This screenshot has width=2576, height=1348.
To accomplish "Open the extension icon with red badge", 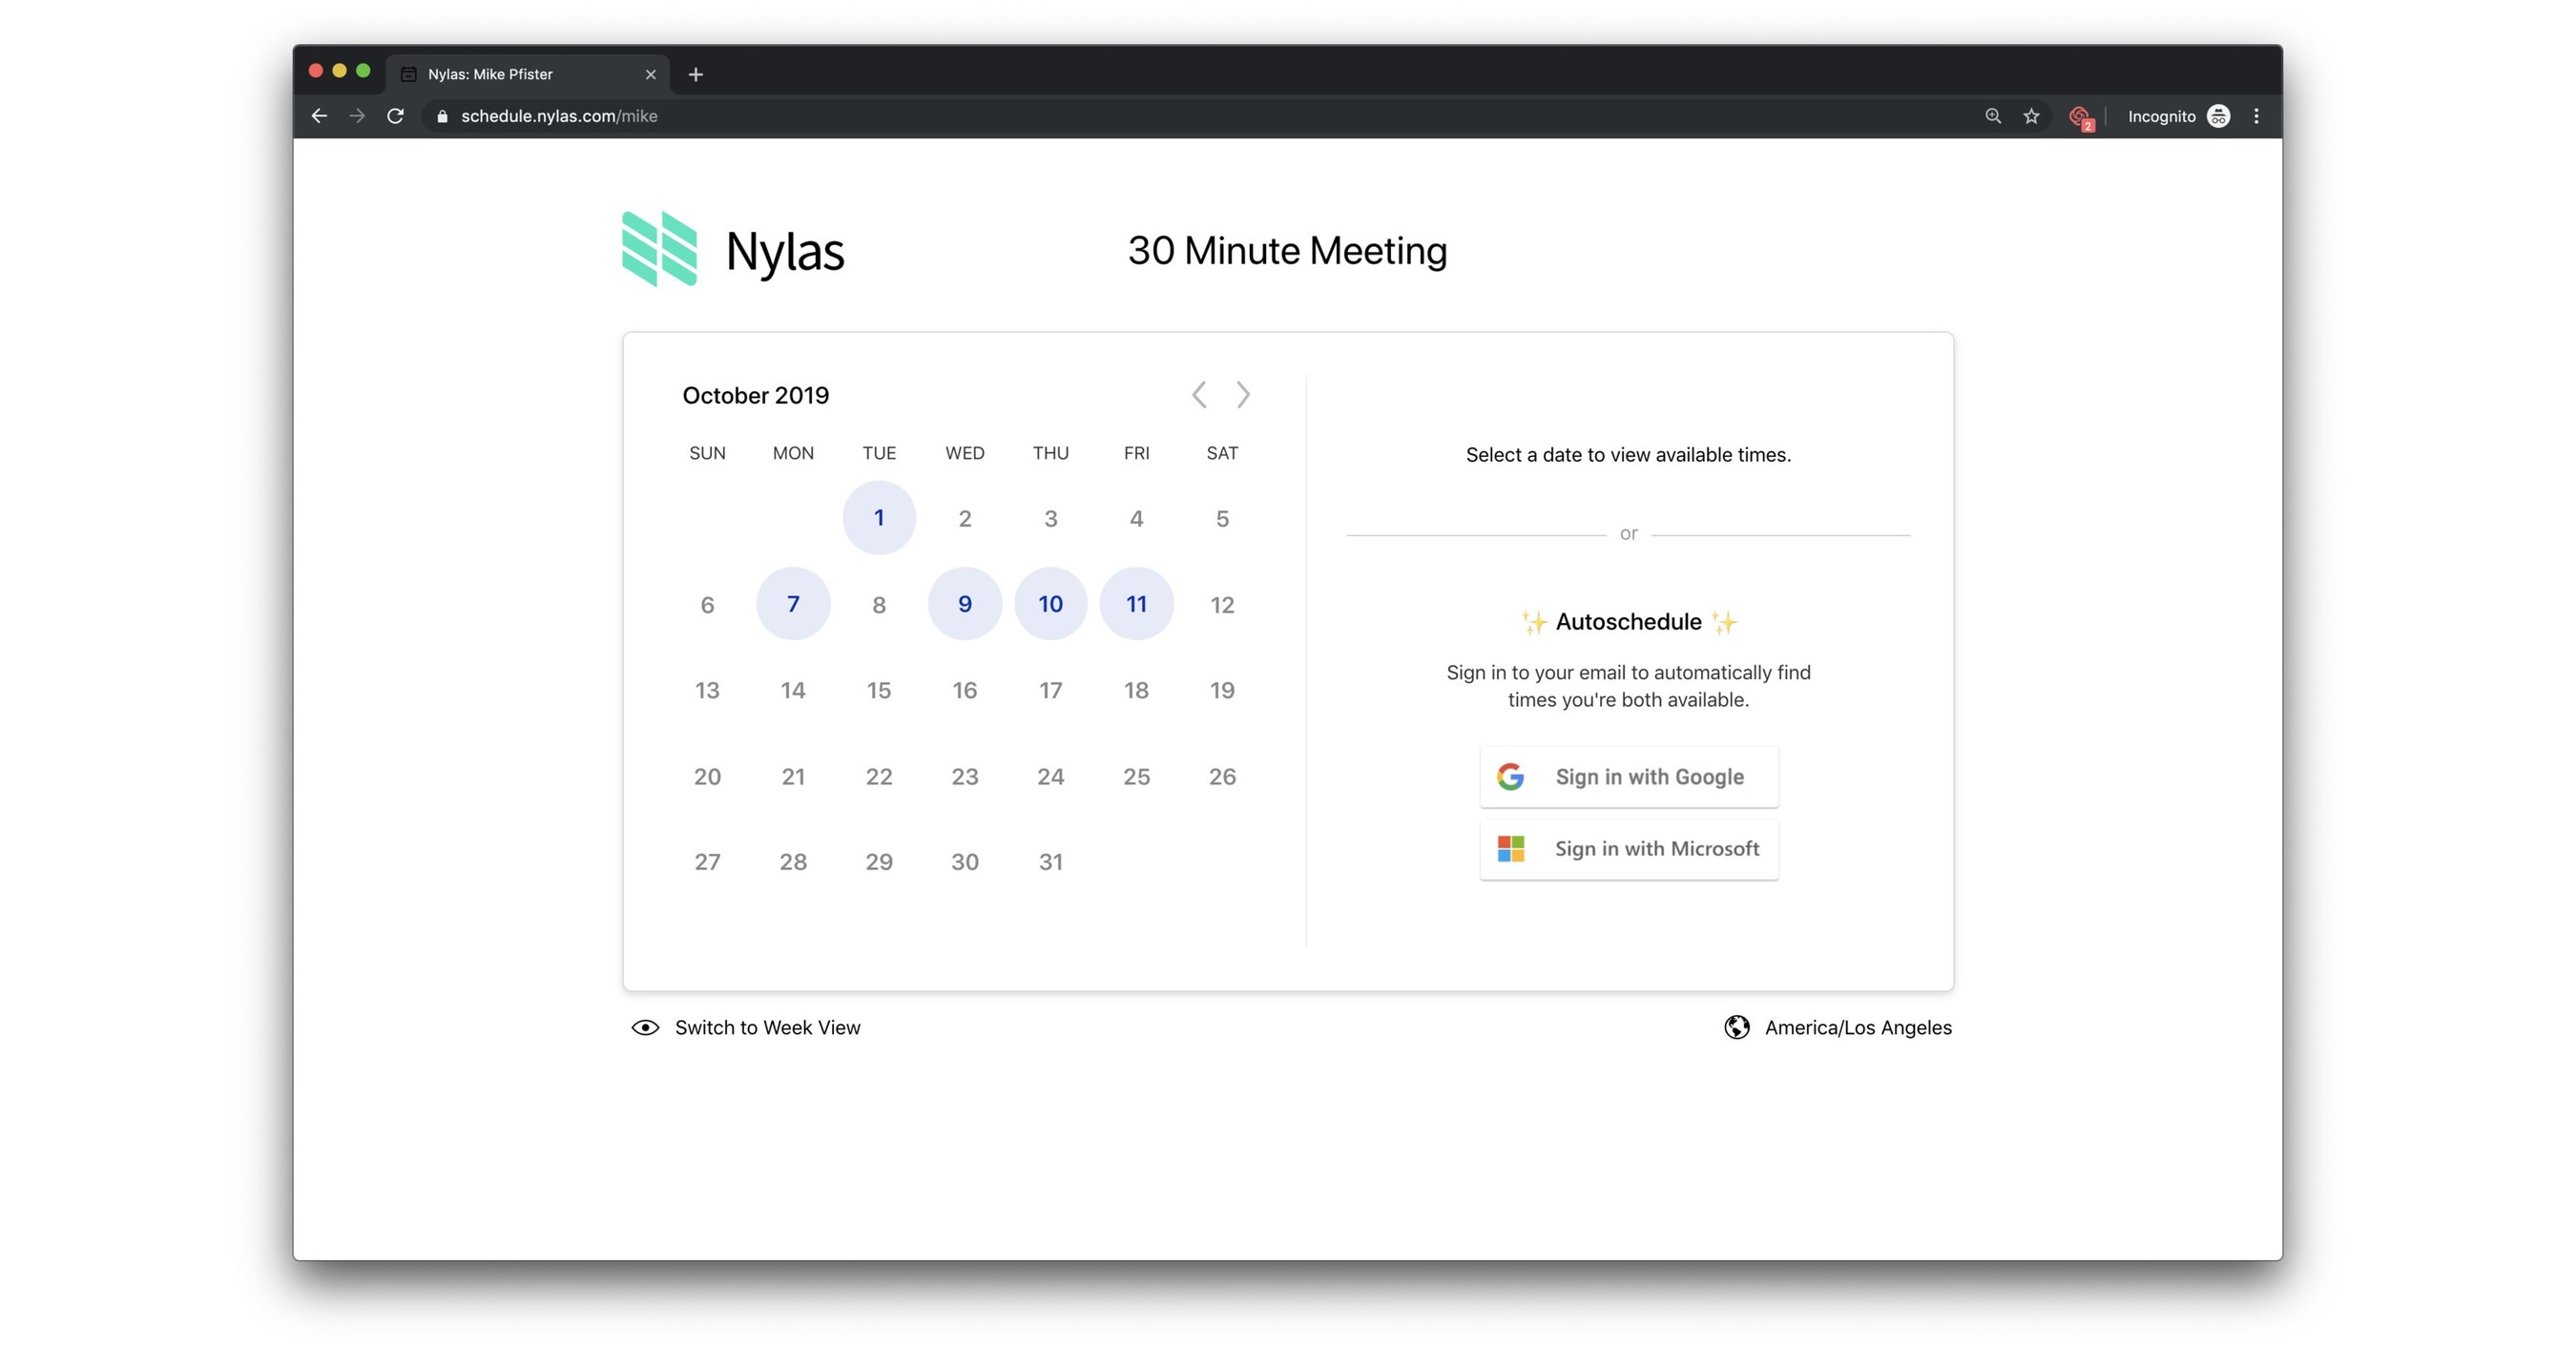I will [2080, 116].
